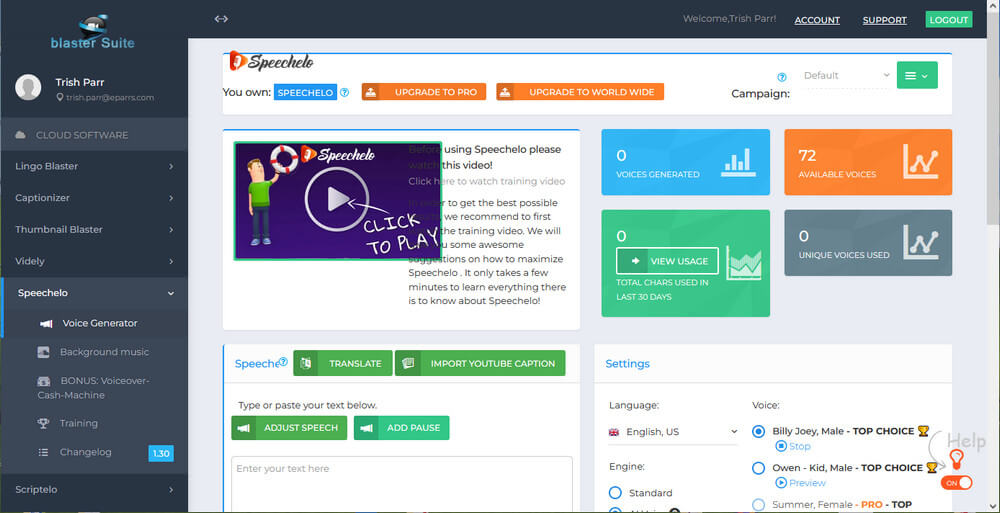Click the ADD PAUSE button
Image resolution: width=1000 pixels, height=513 pixels.
click(402, 428)
